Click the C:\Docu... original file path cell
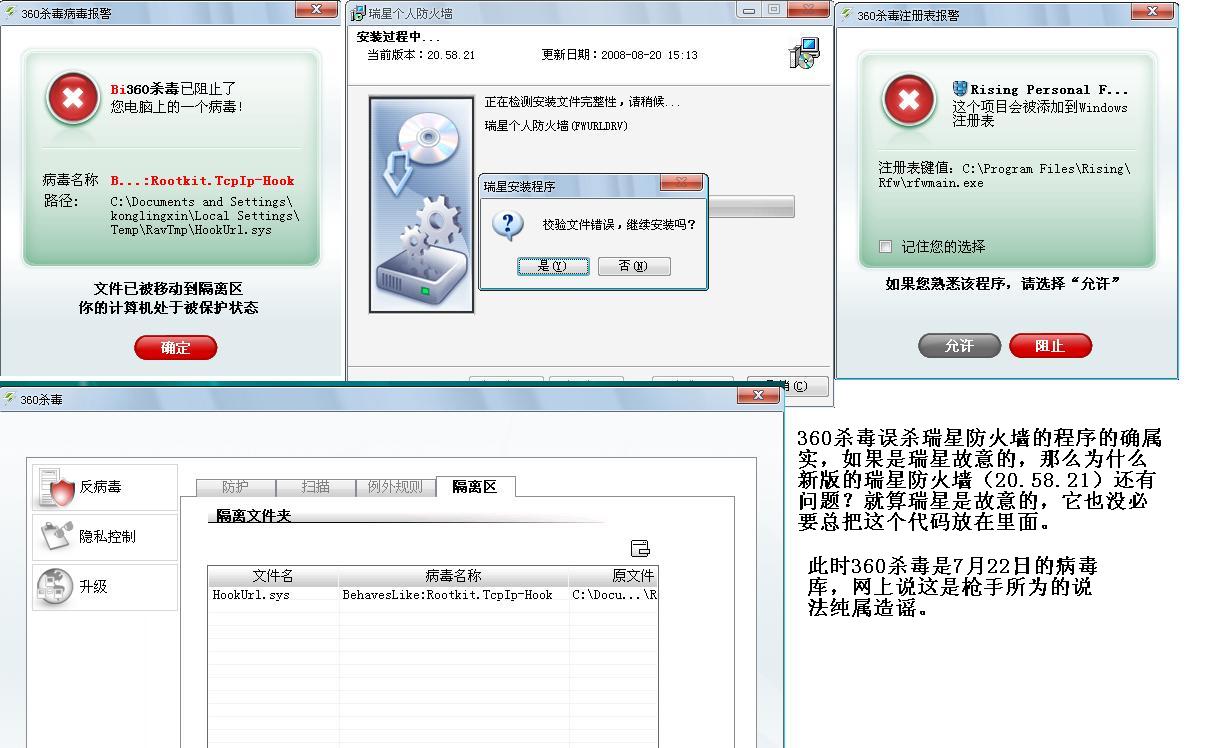 click(614, 594)
